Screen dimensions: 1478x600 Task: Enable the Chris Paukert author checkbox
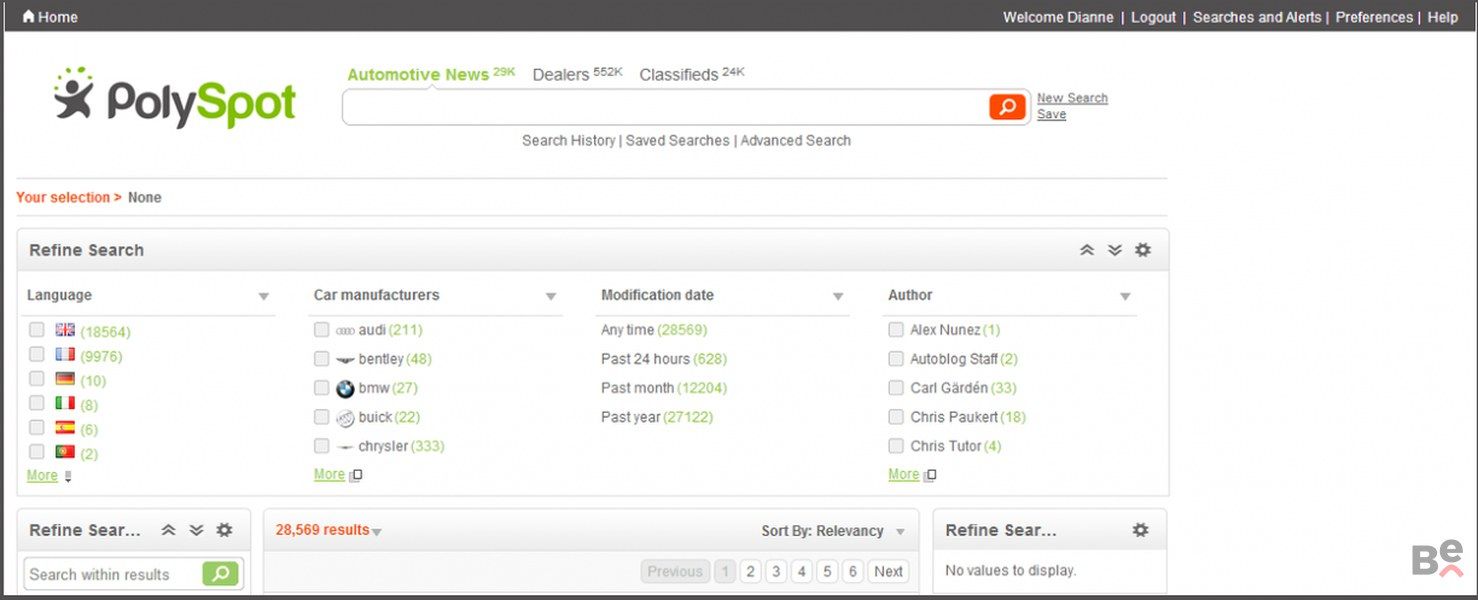[x=896, y=417]
